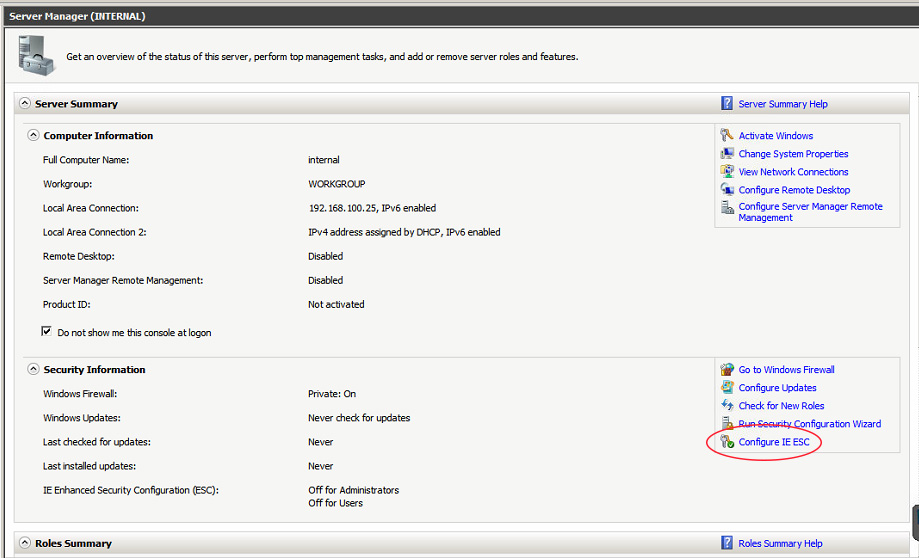Click the server toolbox icon in header
The width and height of the screenshot is (919, 558).
(36, 56)
